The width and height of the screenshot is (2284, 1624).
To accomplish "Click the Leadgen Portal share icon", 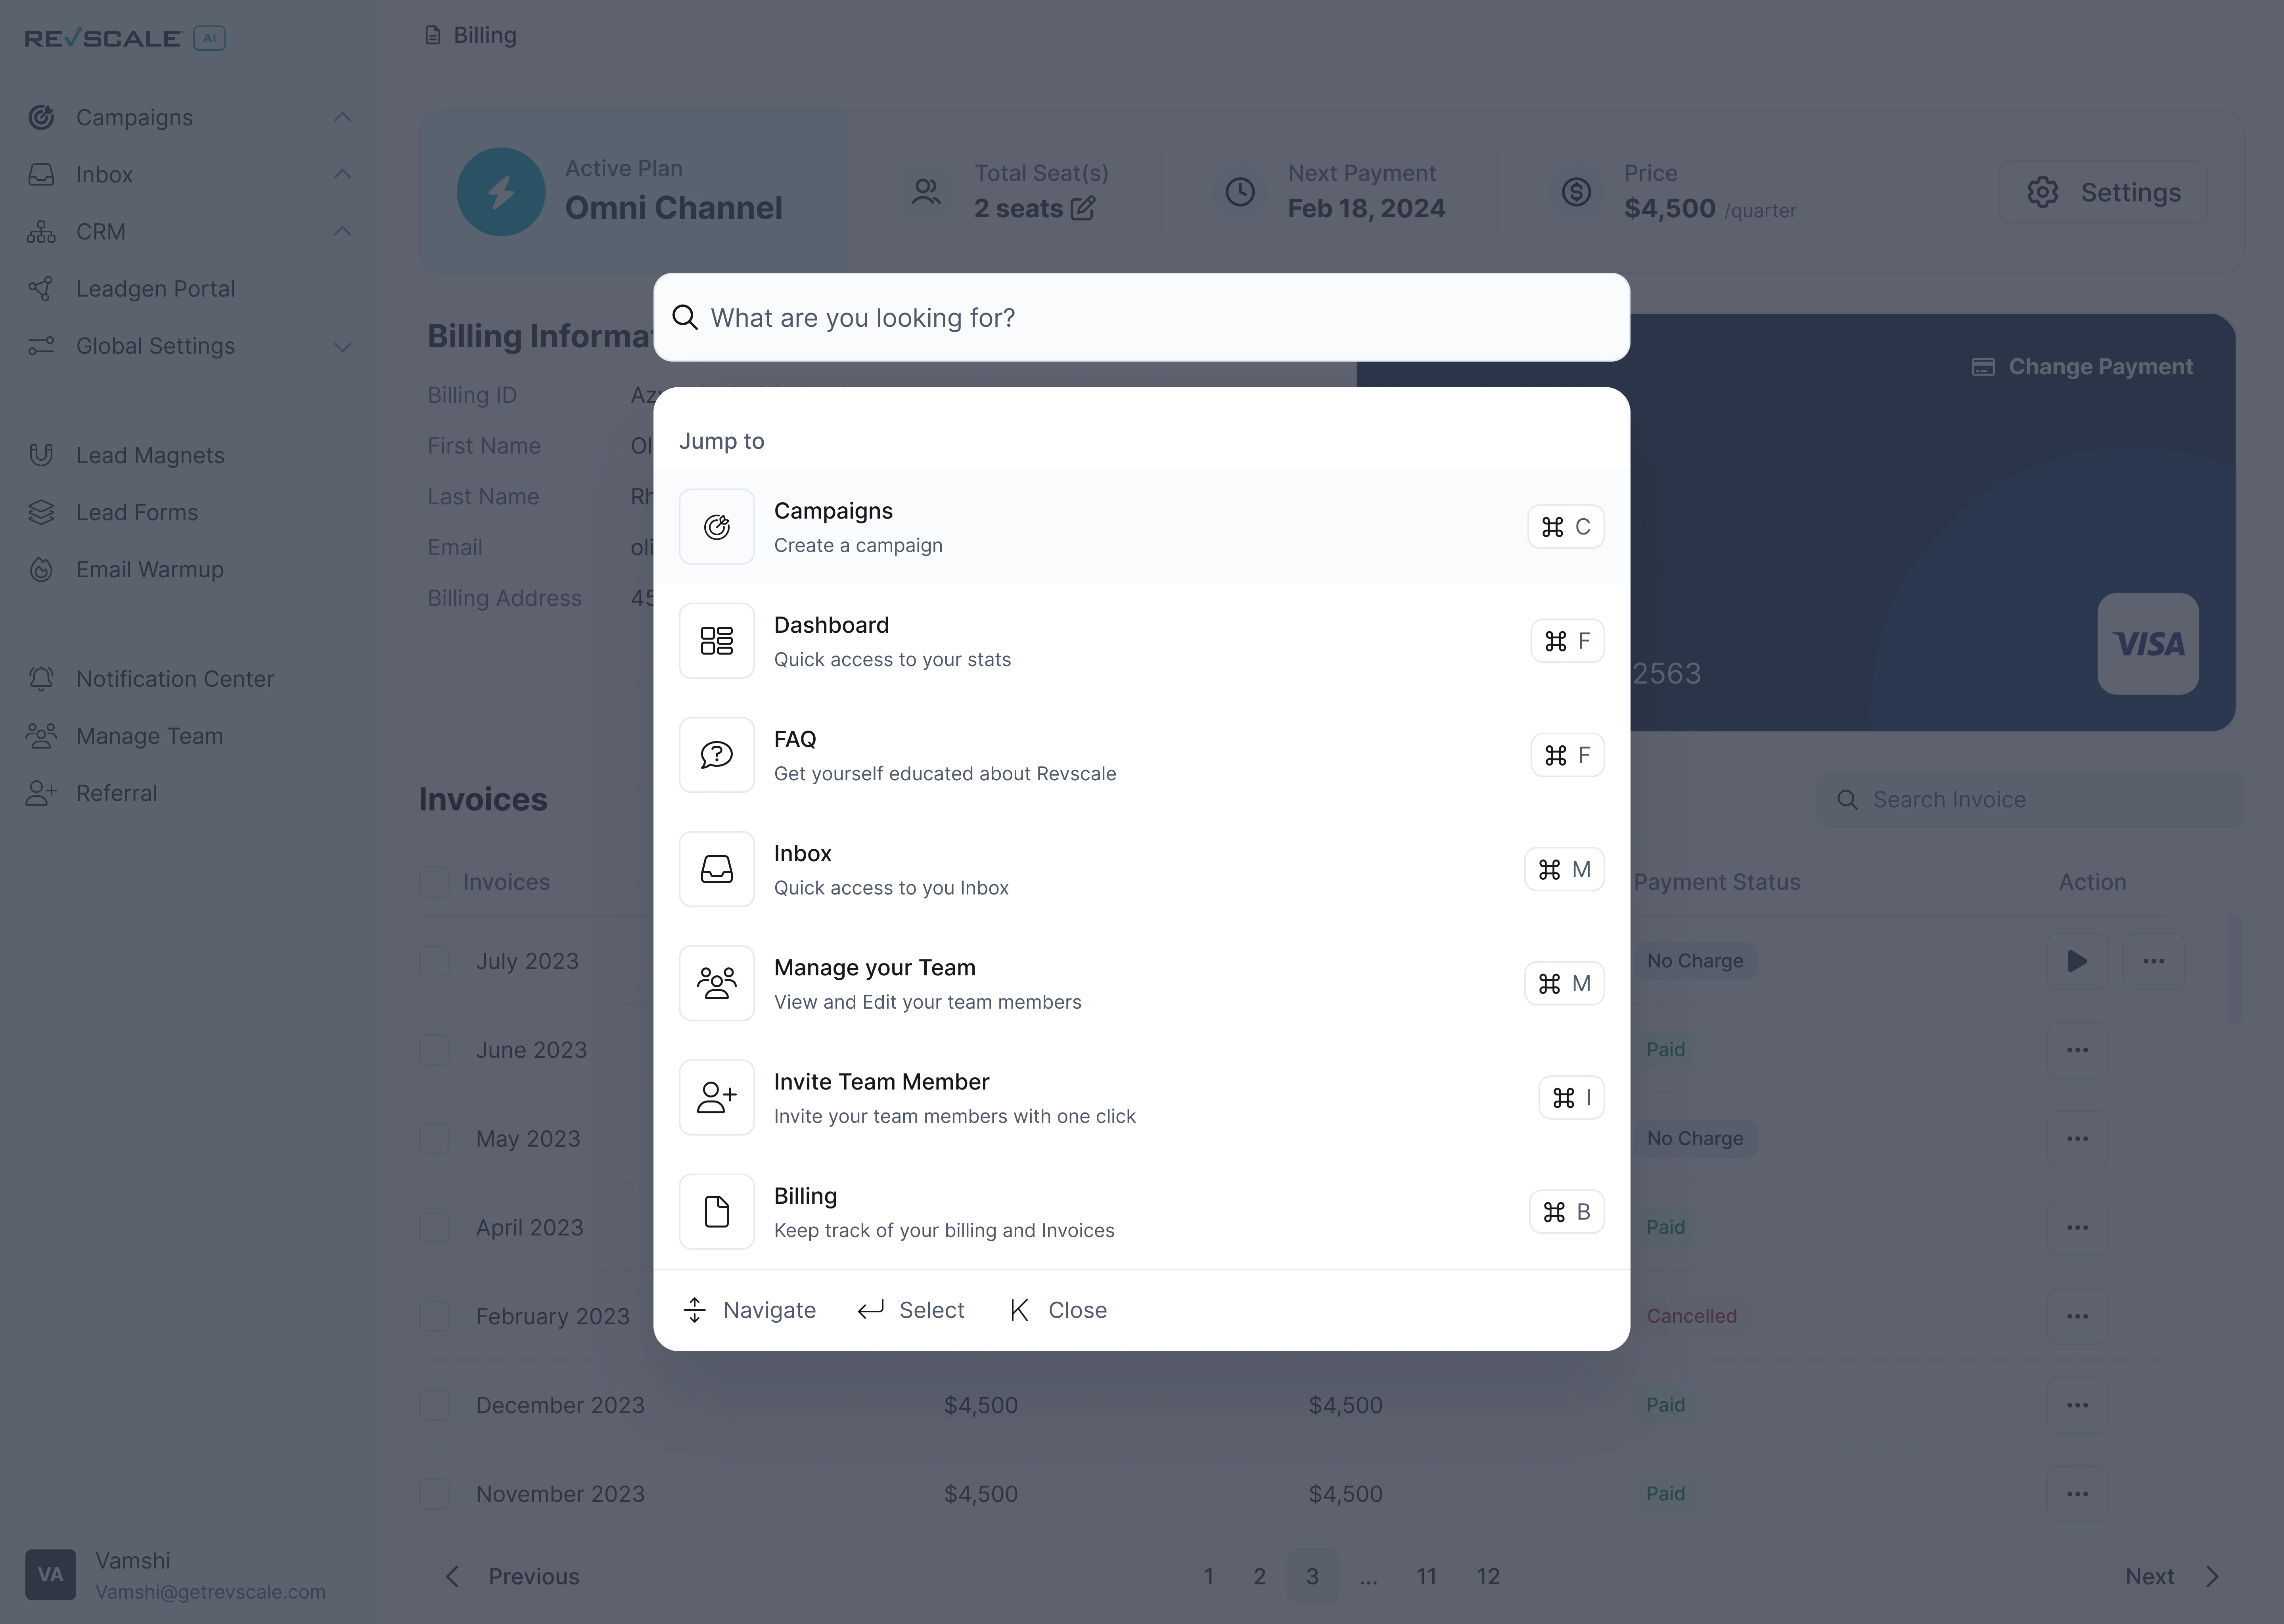I will [x=41, y=289].
